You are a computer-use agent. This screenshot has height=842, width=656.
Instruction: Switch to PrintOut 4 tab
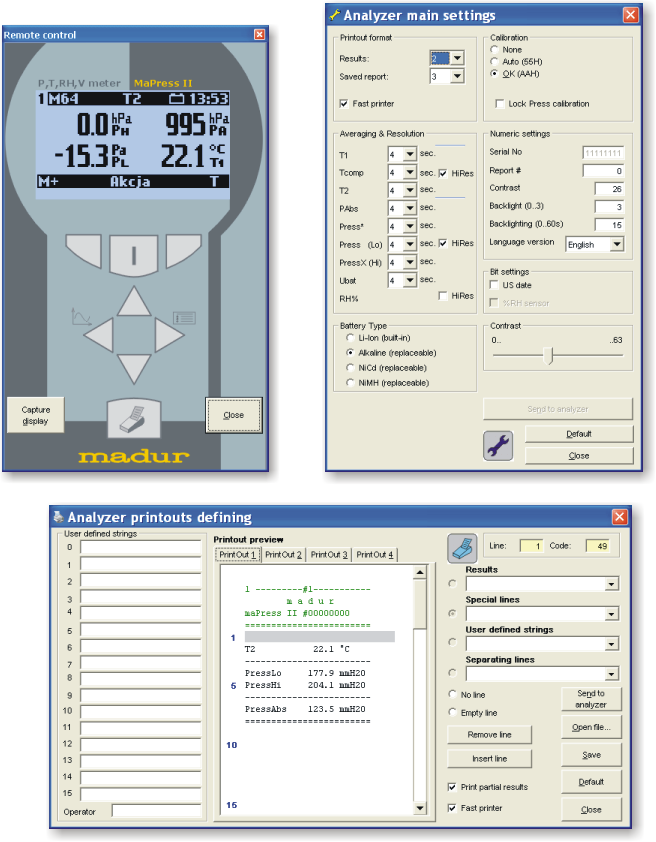[375, 555]
